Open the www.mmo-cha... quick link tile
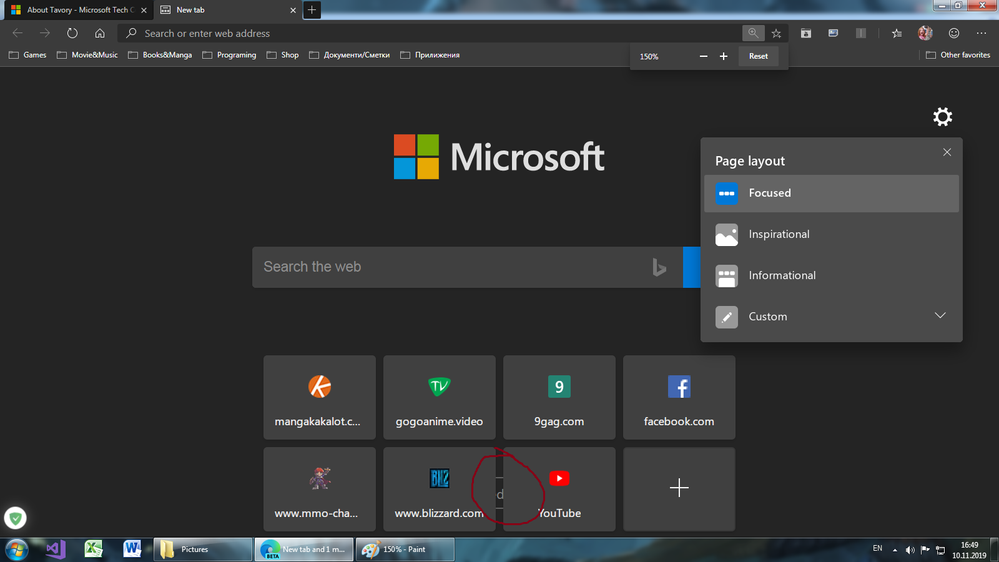Image resolution: width=999 pixels, height=562 pixels. click(319, 489)
